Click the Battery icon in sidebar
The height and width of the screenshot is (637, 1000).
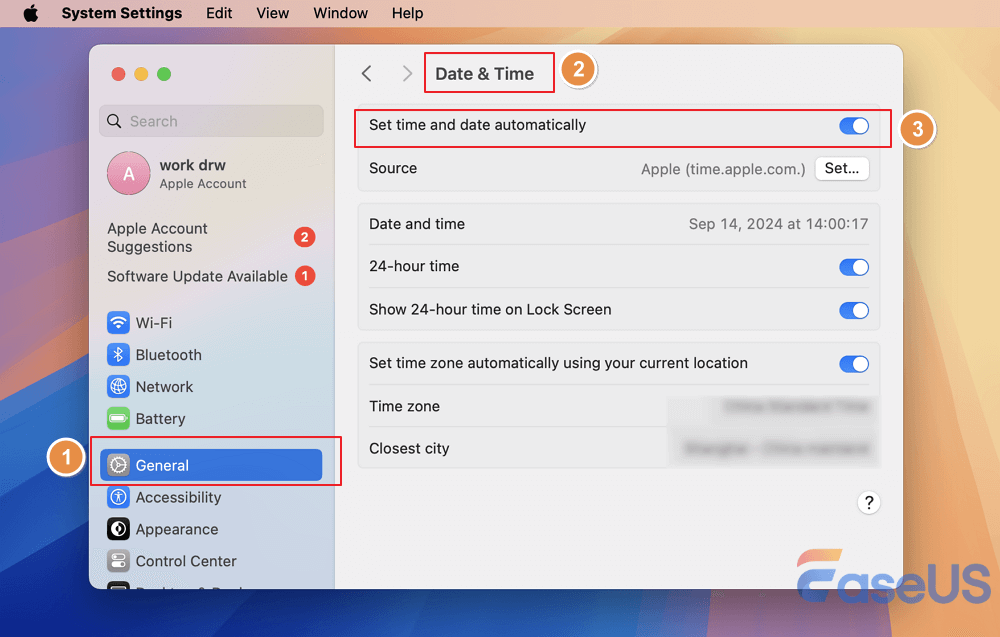pos(118,418)
